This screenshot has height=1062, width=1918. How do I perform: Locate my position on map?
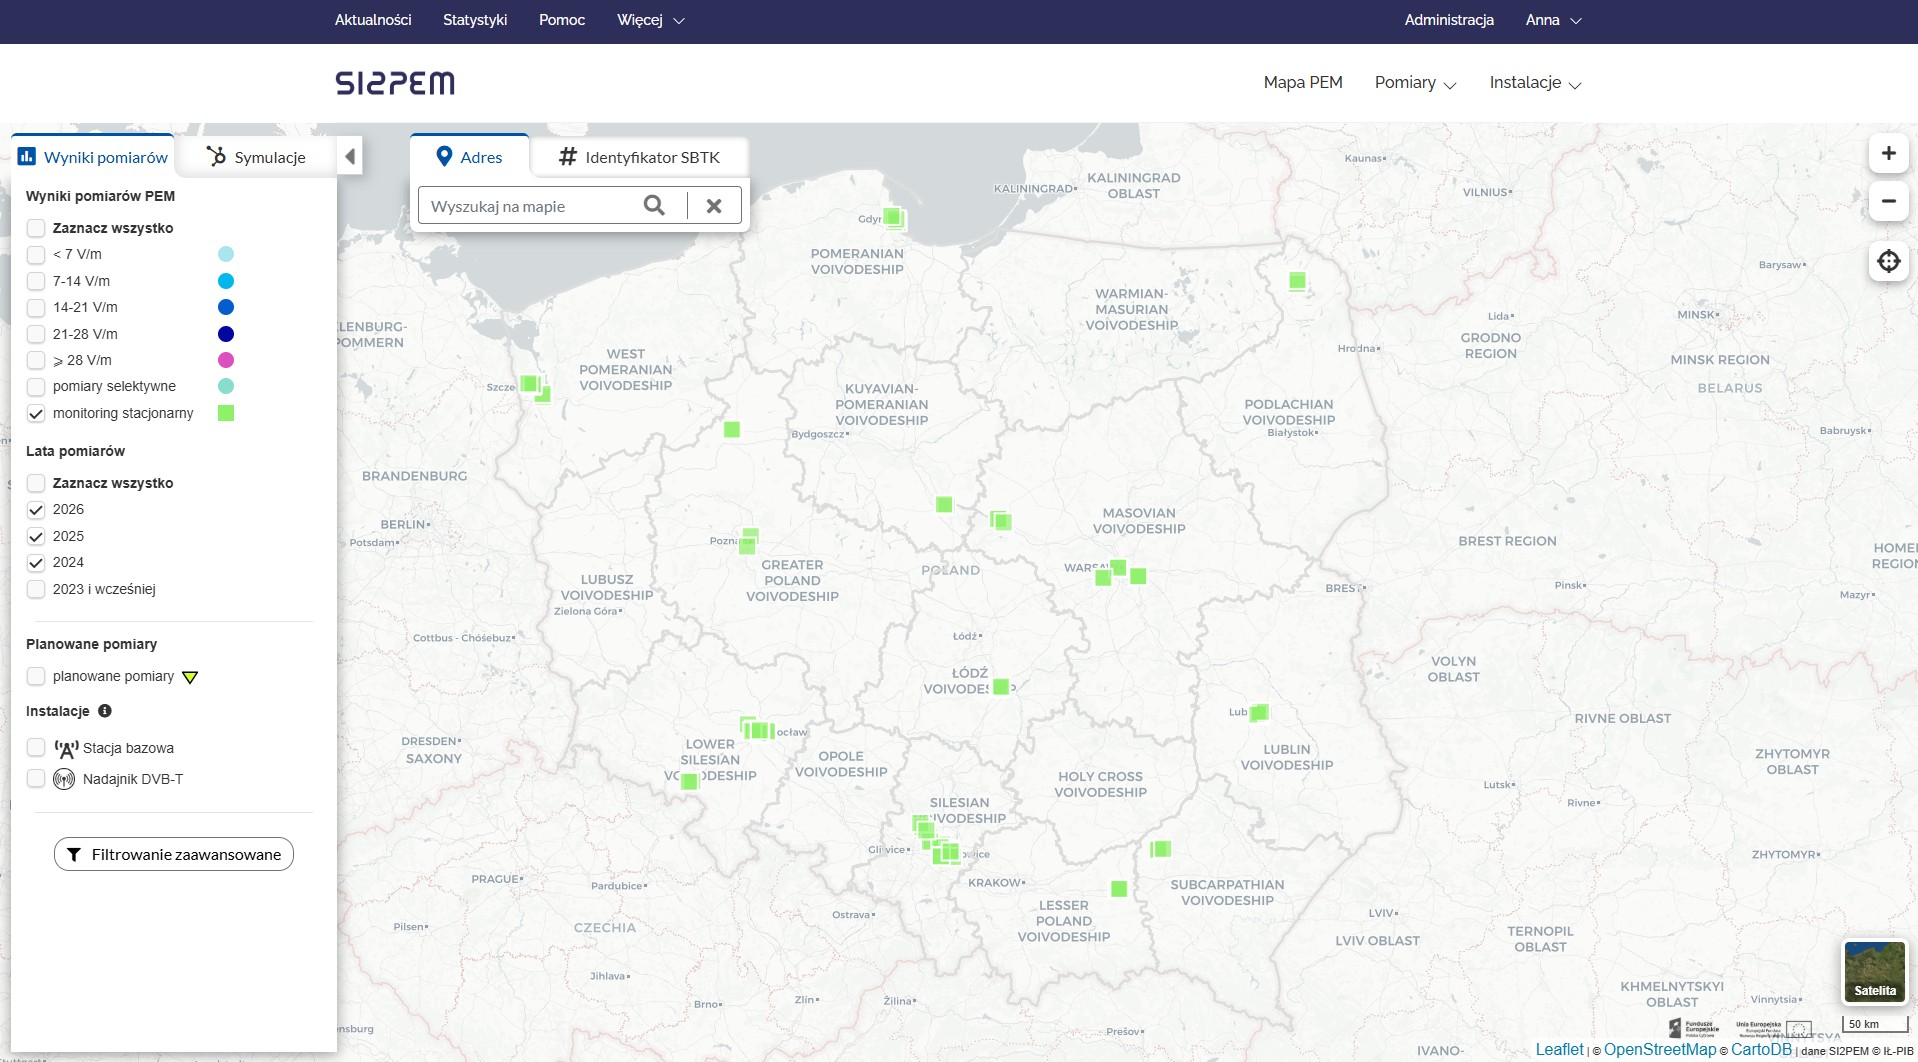tap(1888, 261)
